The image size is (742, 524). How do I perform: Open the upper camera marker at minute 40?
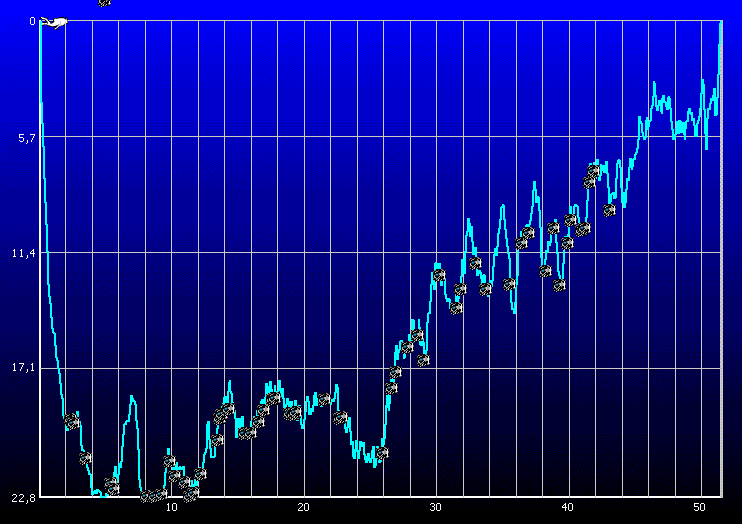click(571, 220)
